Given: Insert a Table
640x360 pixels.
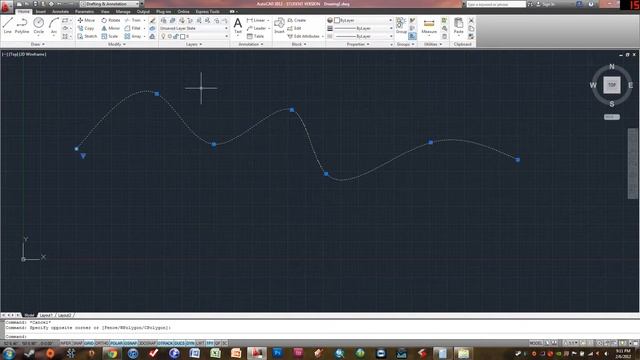Looking at the screenshot, I should coord(256,36).
